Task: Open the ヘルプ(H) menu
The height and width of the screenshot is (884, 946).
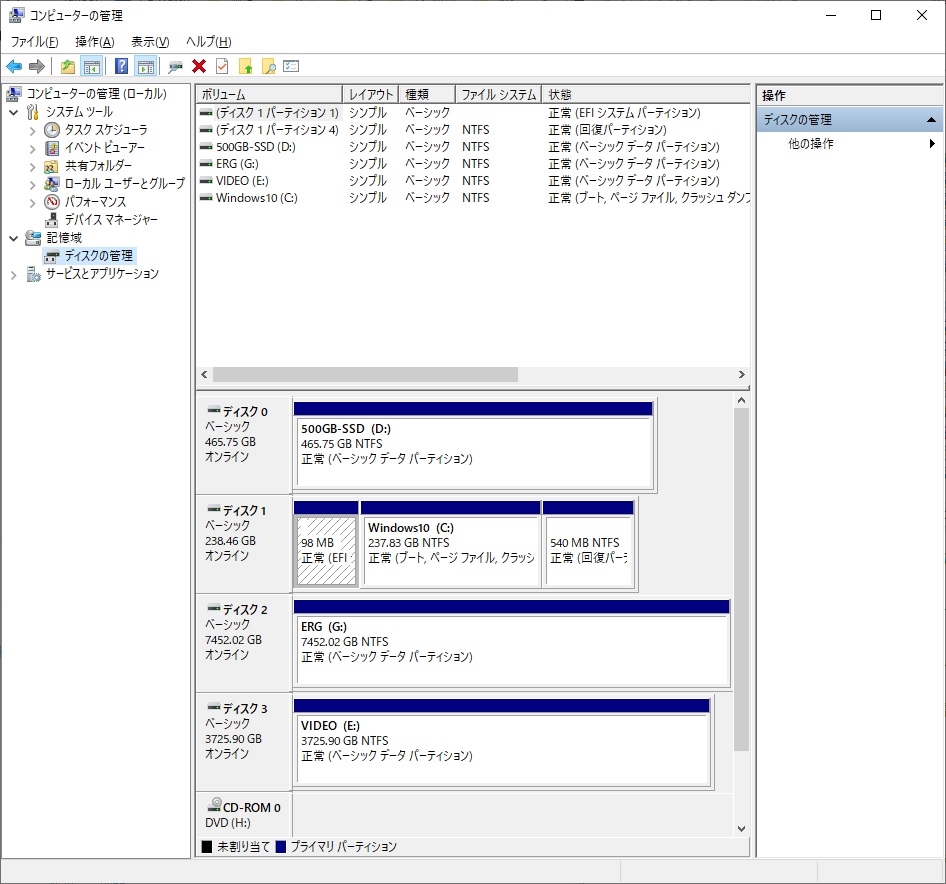Action: 209,42
